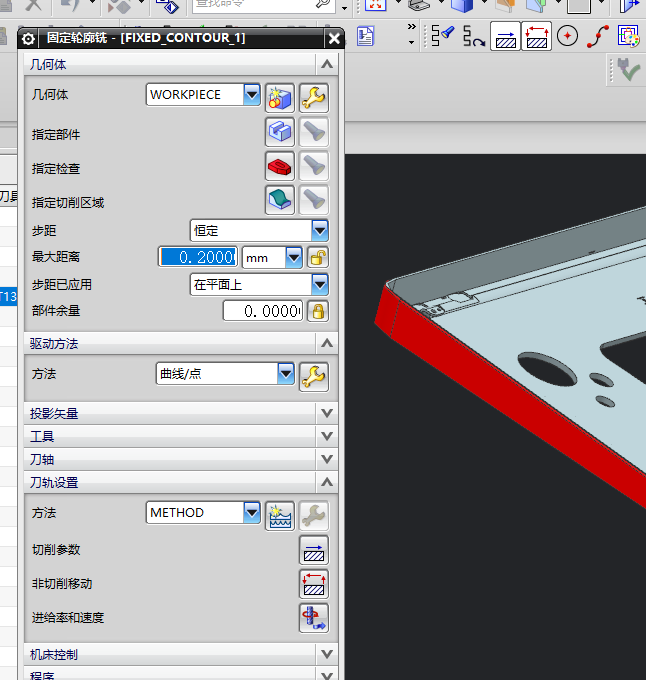The image size is (646, 680).
Task: Click the toolbar non-cutting moves icon
Action: 536,36
